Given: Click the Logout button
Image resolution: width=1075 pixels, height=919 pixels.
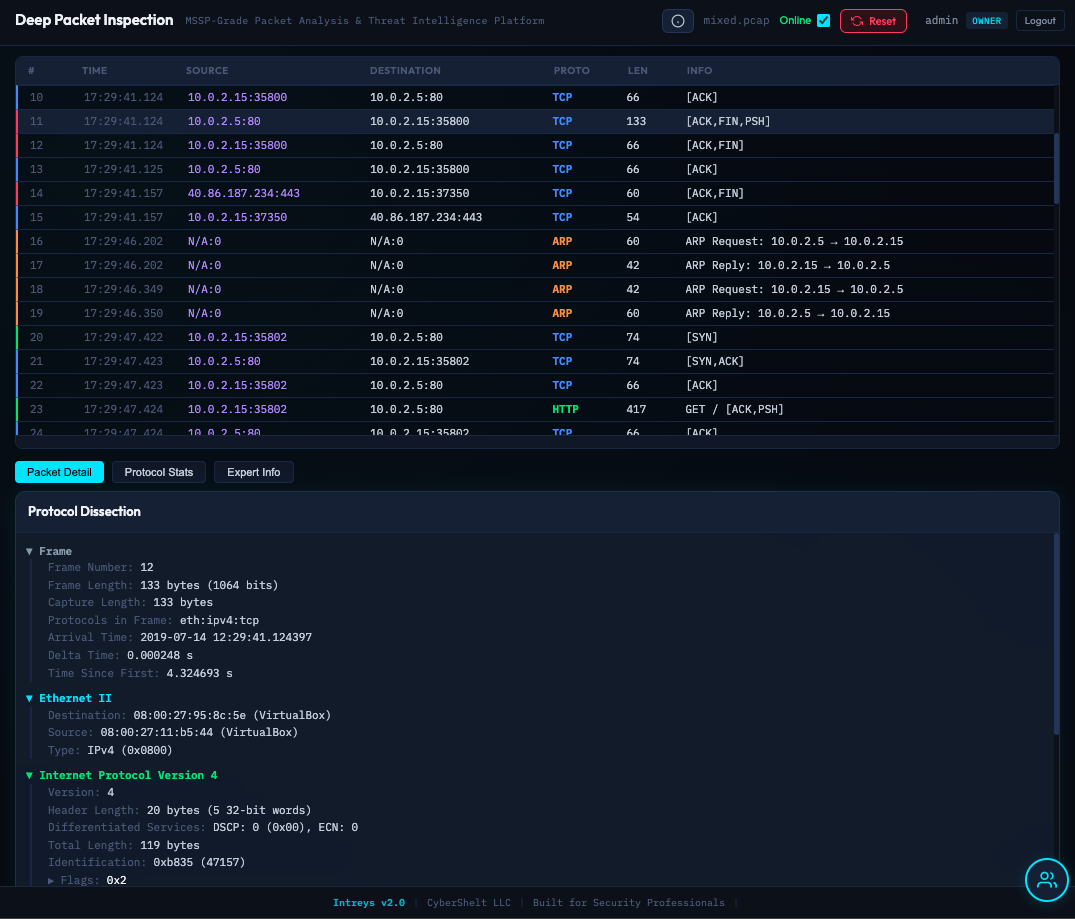Looking at the screenshot, I should pos(1040,20).
